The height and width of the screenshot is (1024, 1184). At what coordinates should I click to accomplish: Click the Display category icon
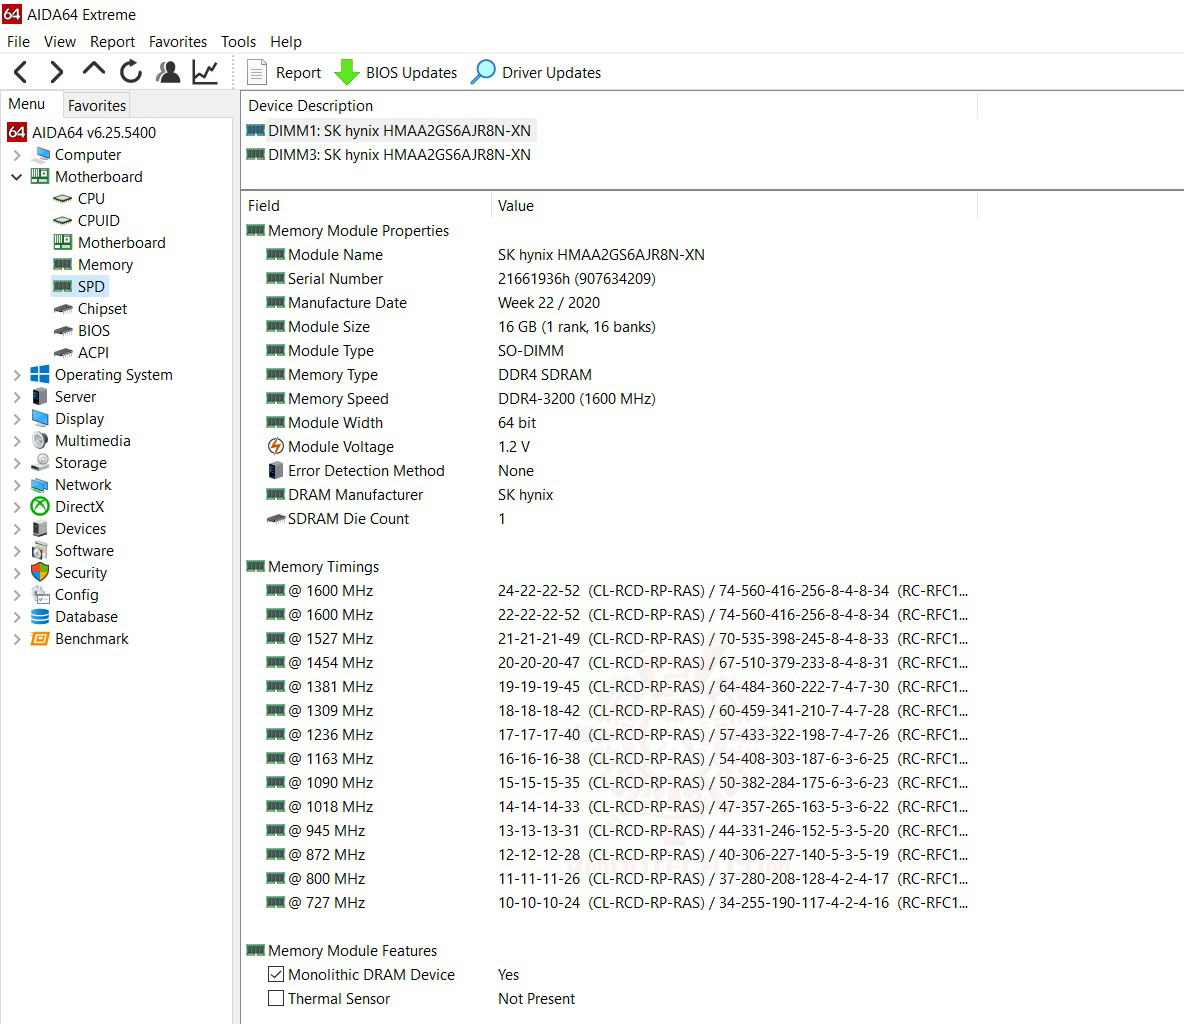pos(40,418)
